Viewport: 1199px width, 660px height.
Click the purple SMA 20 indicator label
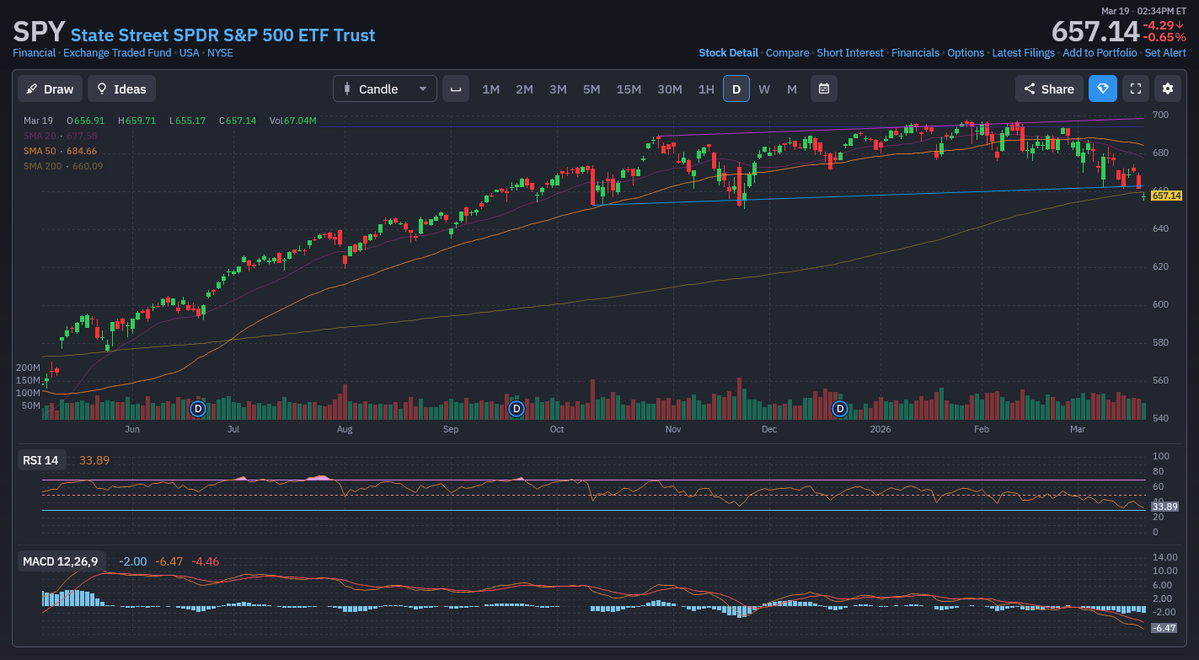42,135
